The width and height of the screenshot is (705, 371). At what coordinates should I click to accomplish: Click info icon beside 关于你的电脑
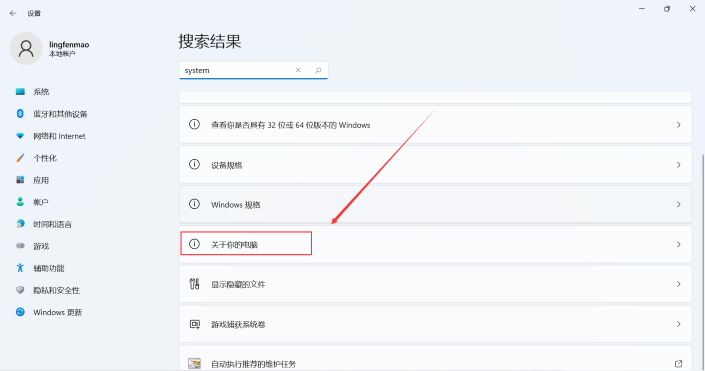click(194, 244)
